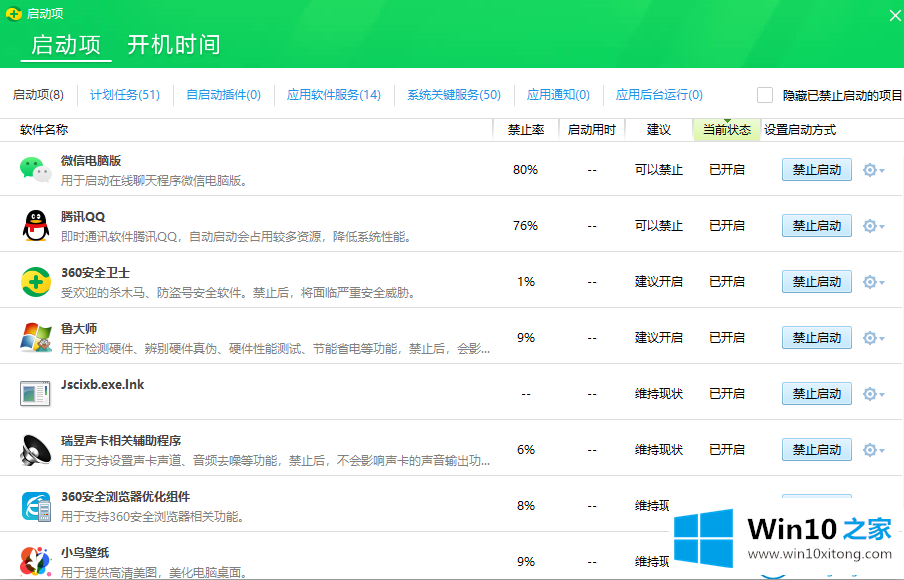Open gear settings for 微信电脑版 row
The image size is (904, 580).
click(x=873, y=170)
